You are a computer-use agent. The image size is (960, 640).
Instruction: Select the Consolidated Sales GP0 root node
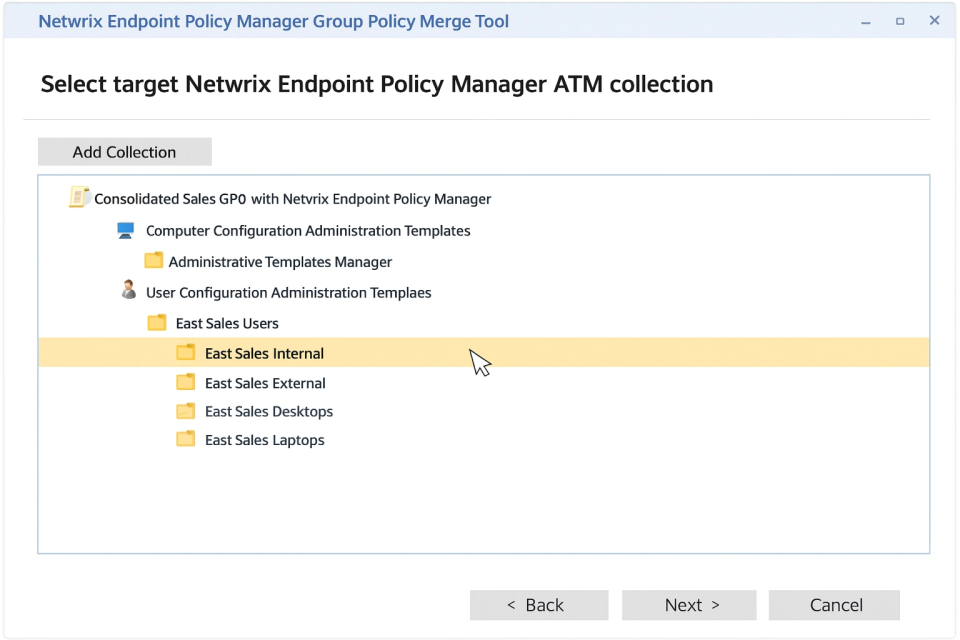coord(289,198)
